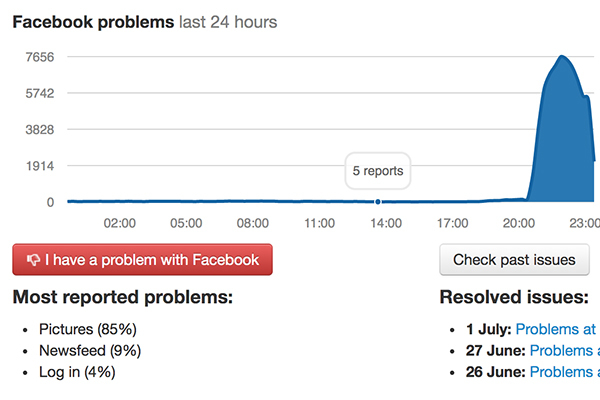The height and width of the screenshot is (400, 600).
Task: Click the 20:00 label on the time axis
Action: pos(518,222)
